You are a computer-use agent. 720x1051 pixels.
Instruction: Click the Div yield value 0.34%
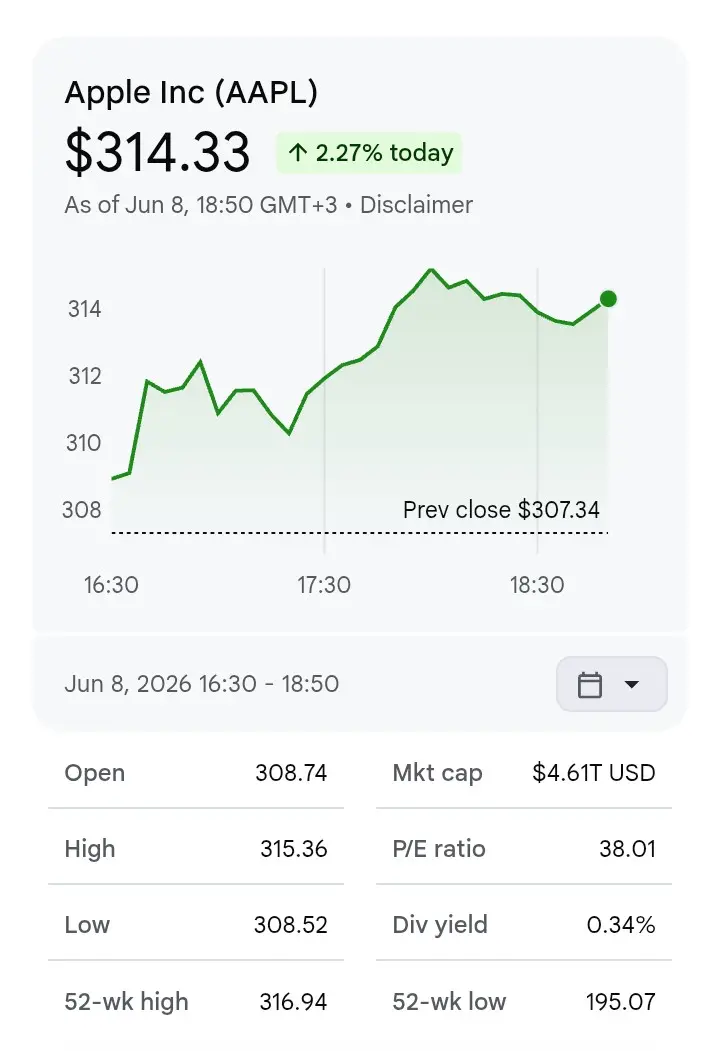[621, 925]
